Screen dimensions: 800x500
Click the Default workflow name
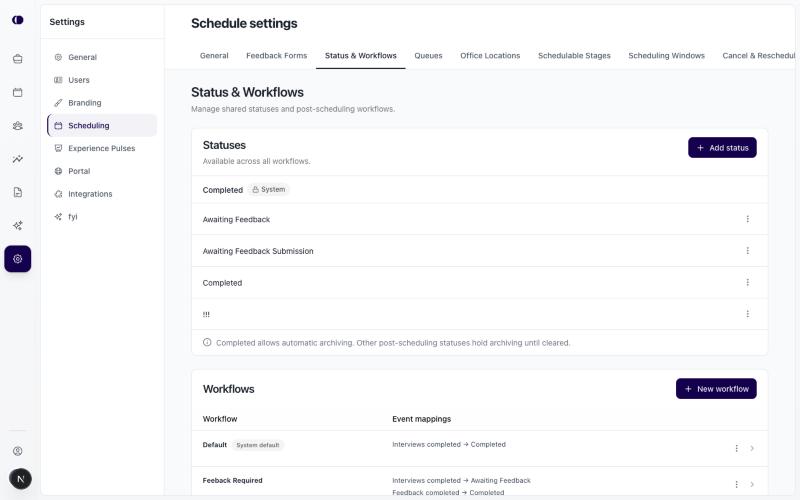point(215,445)
